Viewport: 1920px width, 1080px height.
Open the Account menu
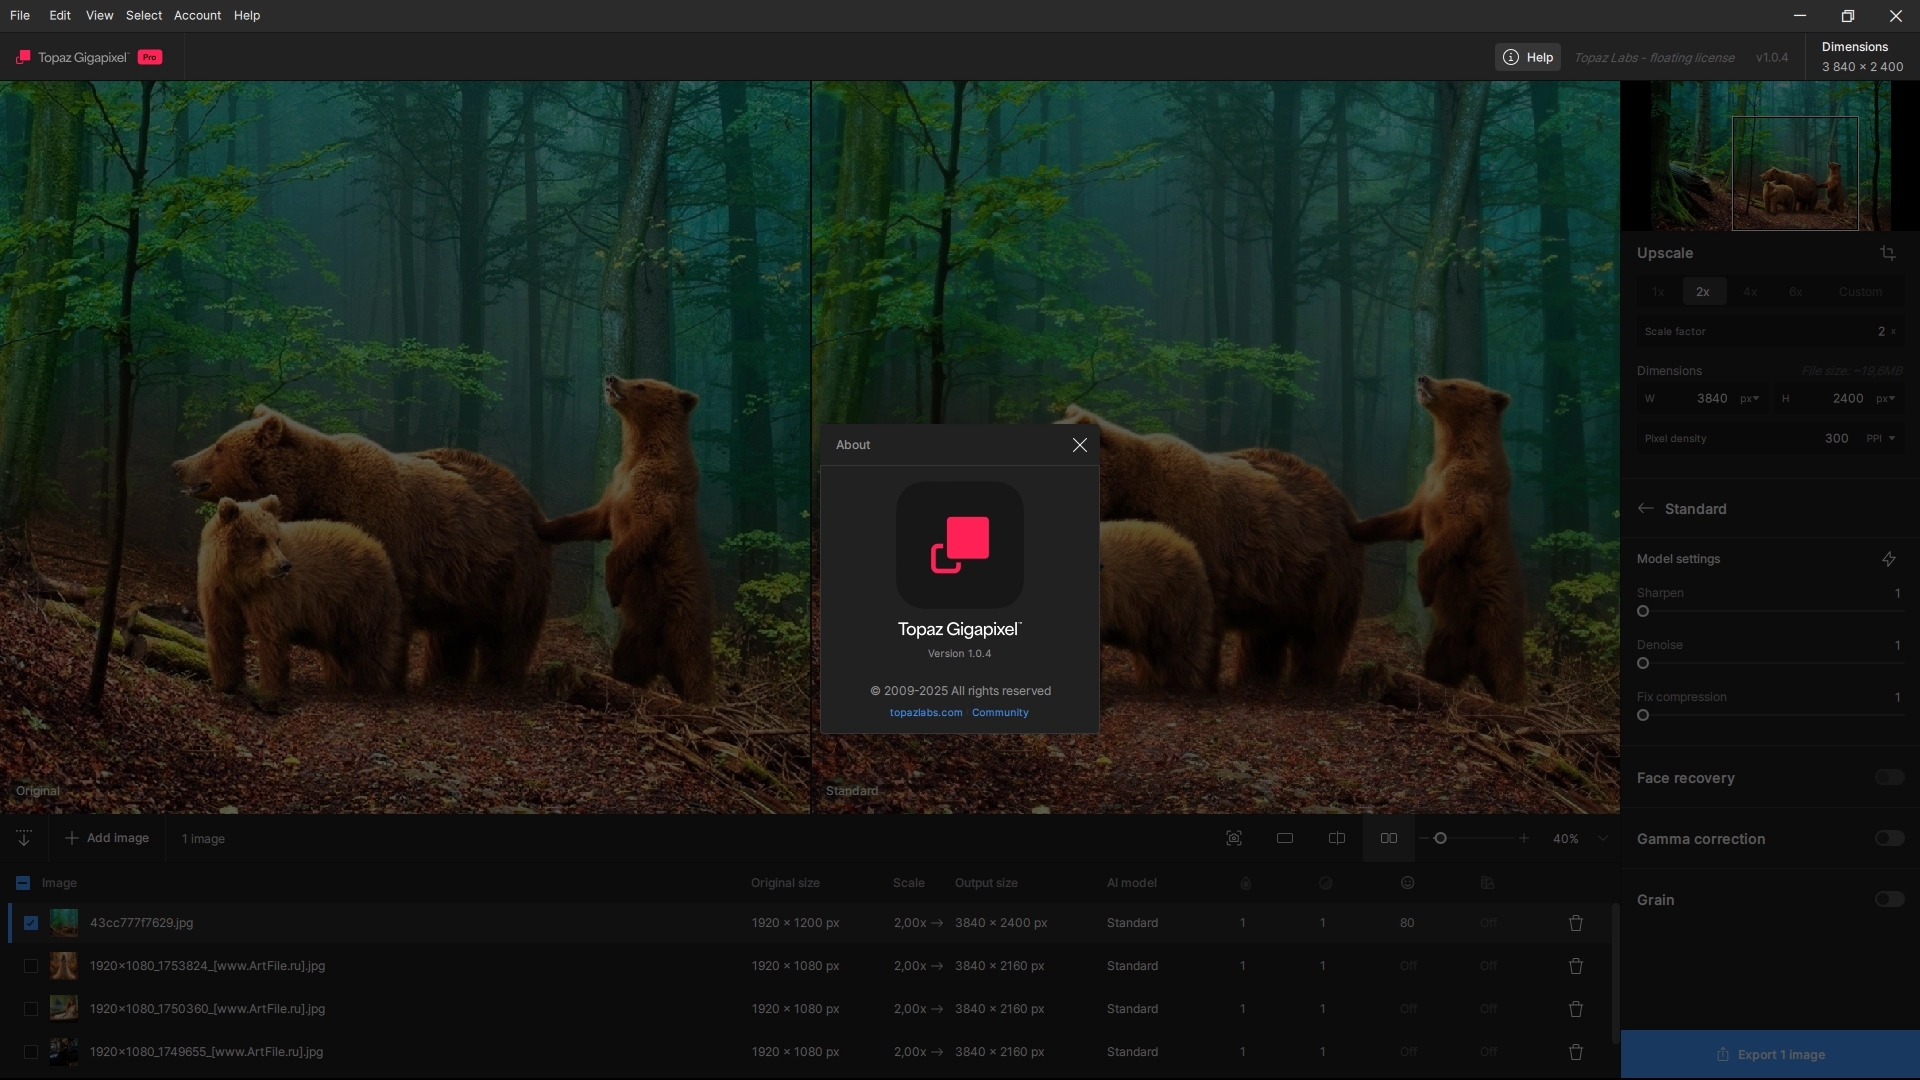[197, 16]
